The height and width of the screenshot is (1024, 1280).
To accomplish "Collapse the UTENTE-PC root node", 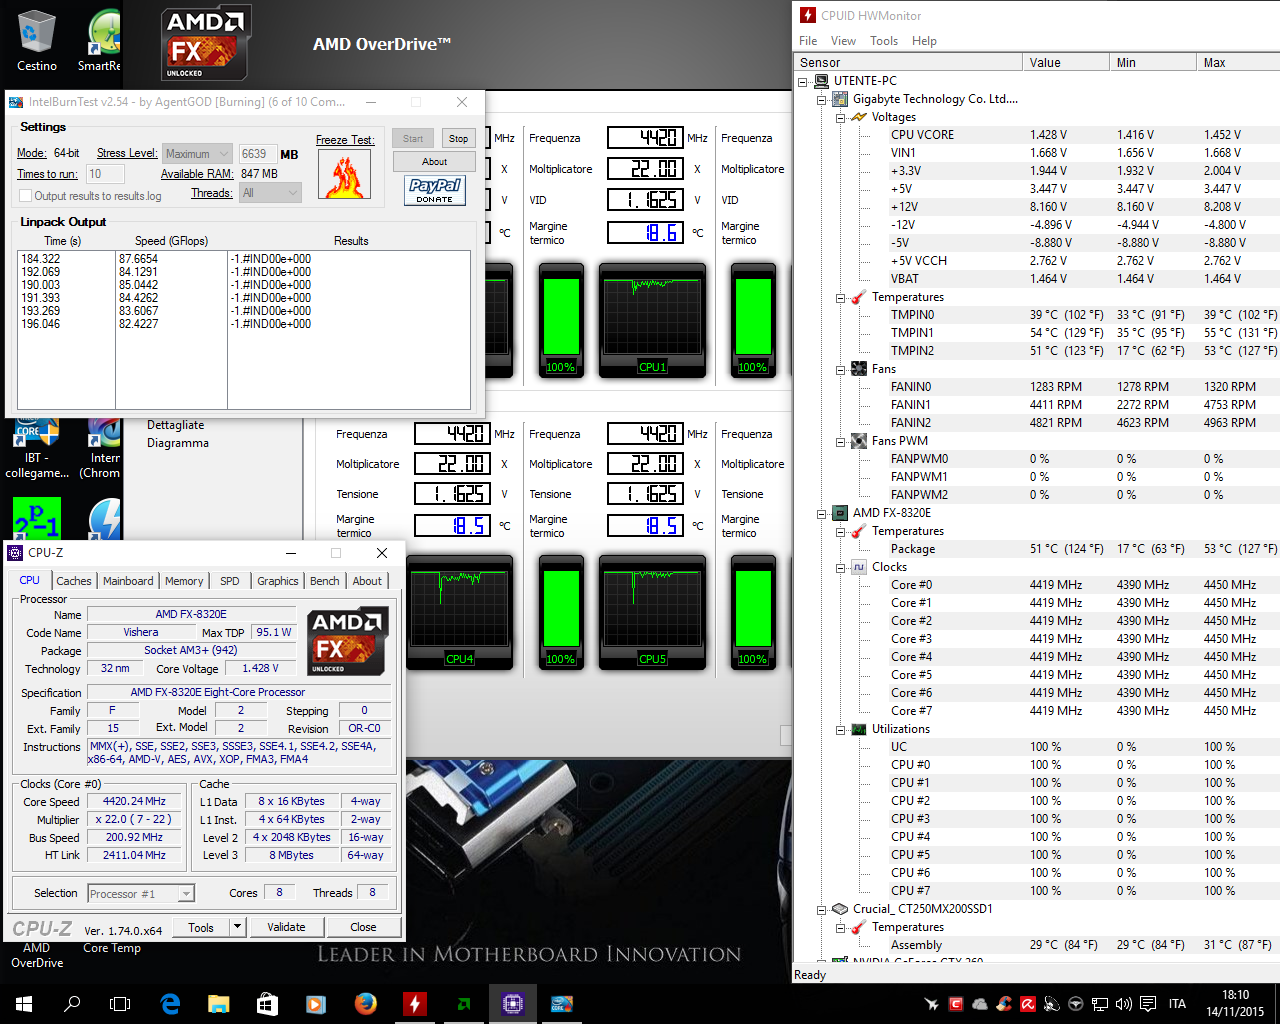I will [x=803, y=81].
